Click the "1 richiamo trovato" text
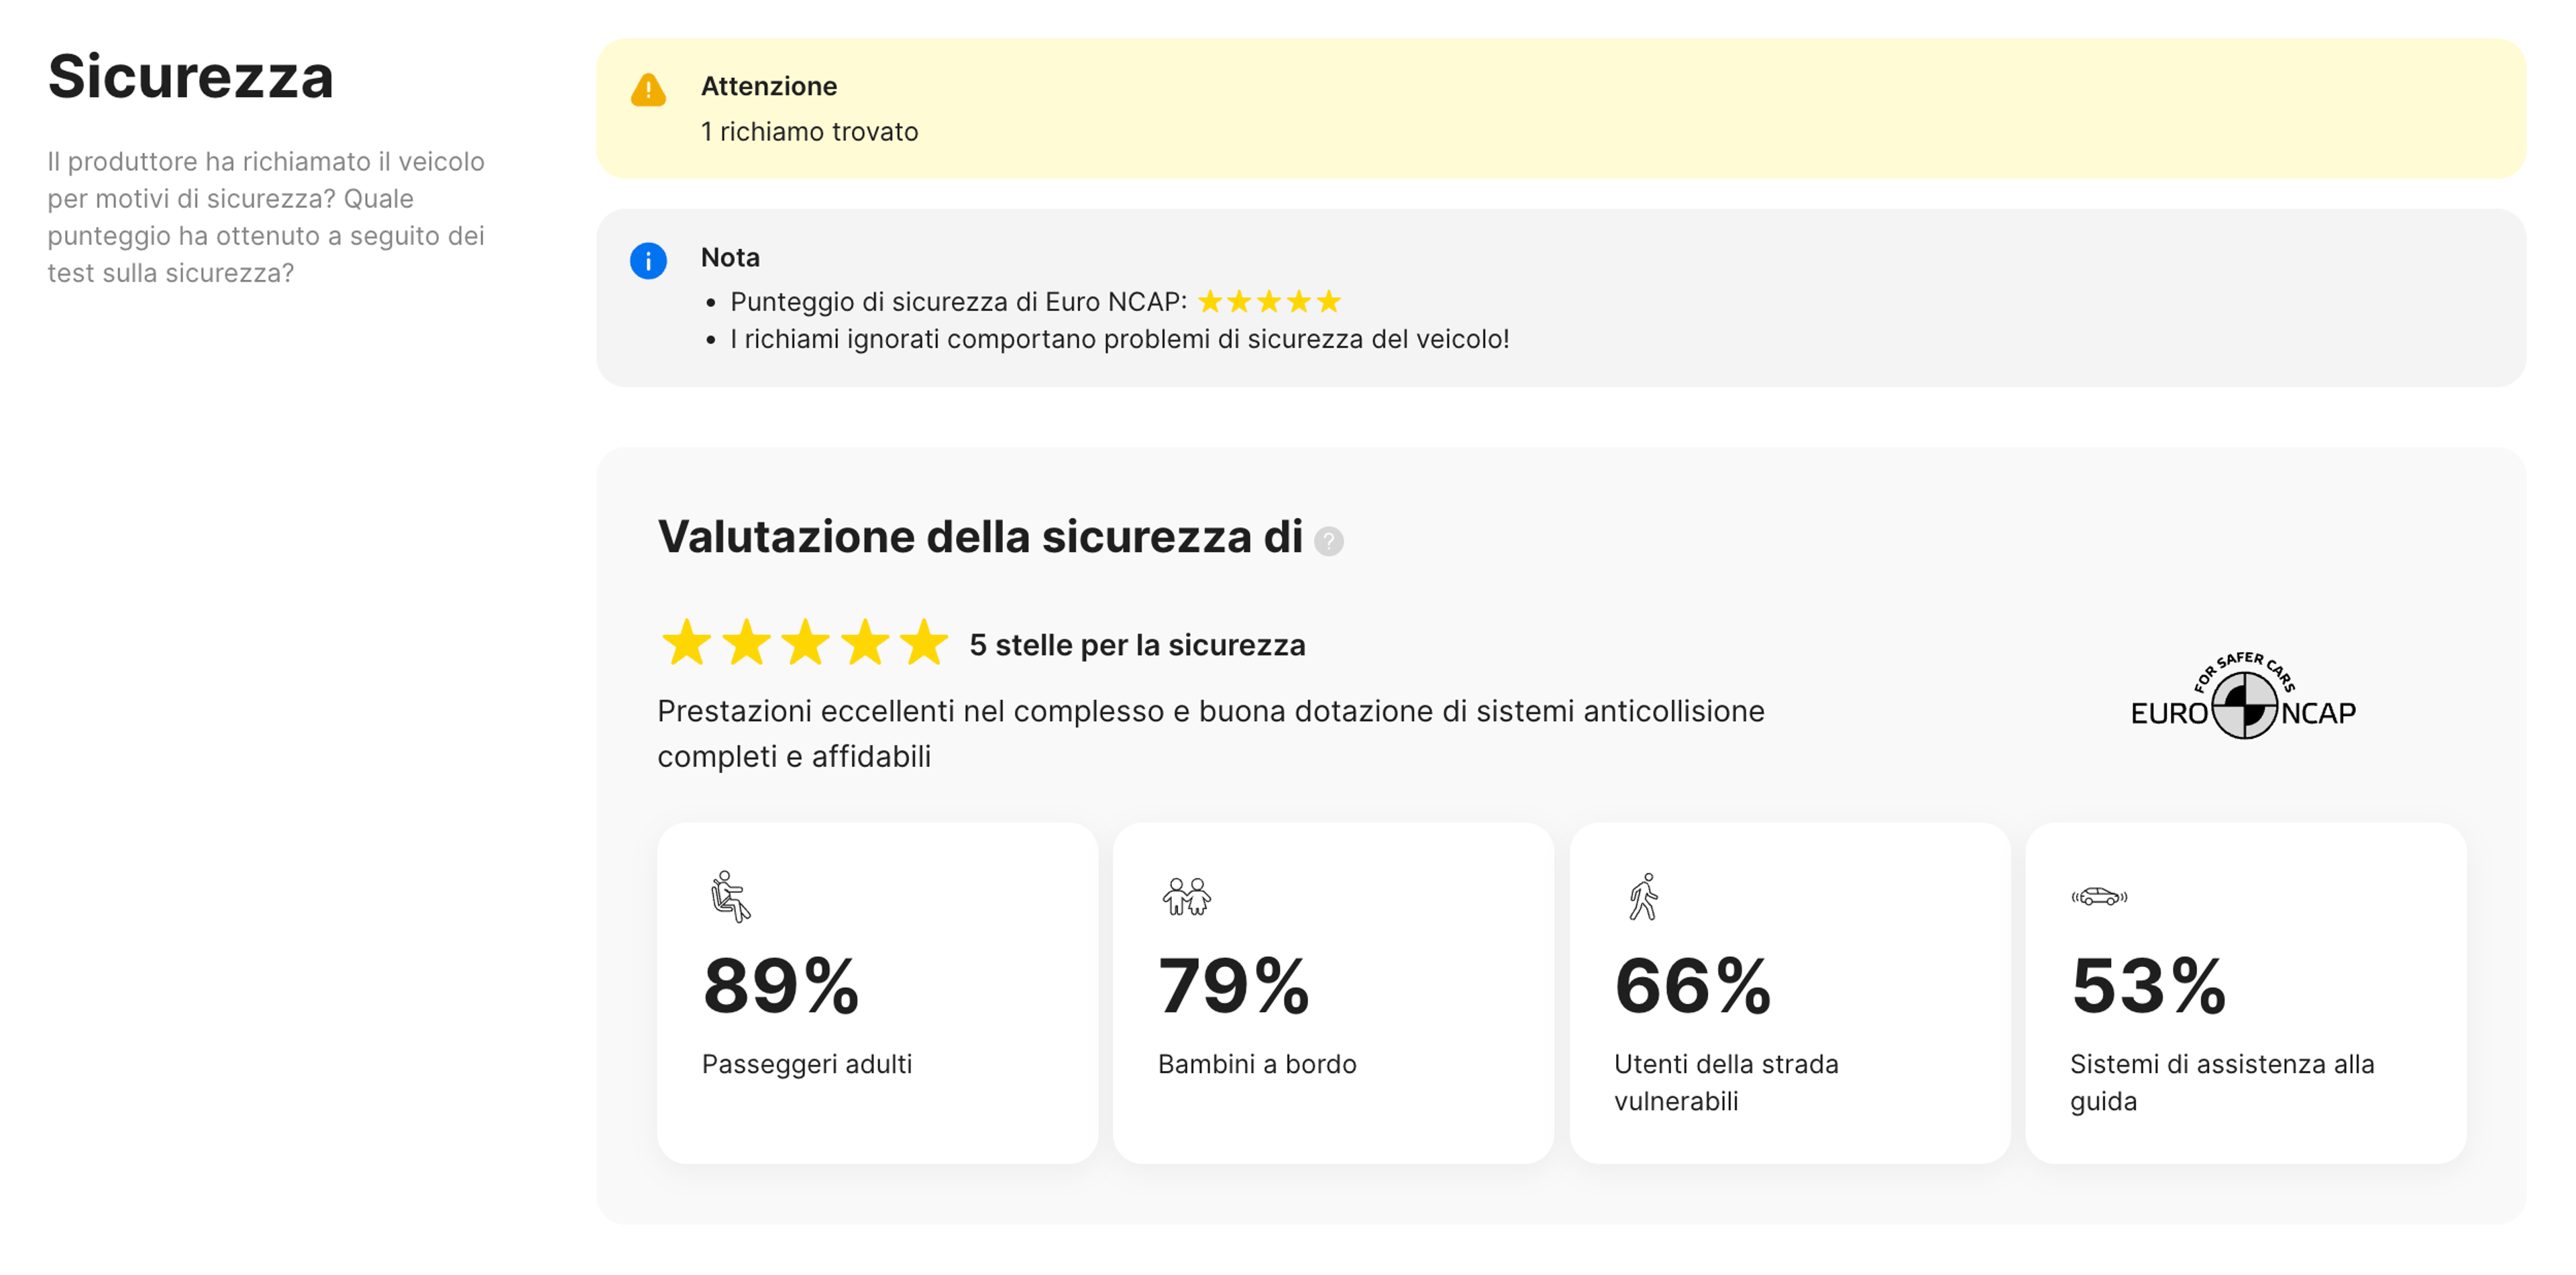The height and width of the screenshot is (1275, 2576). [x=809, y=132]
